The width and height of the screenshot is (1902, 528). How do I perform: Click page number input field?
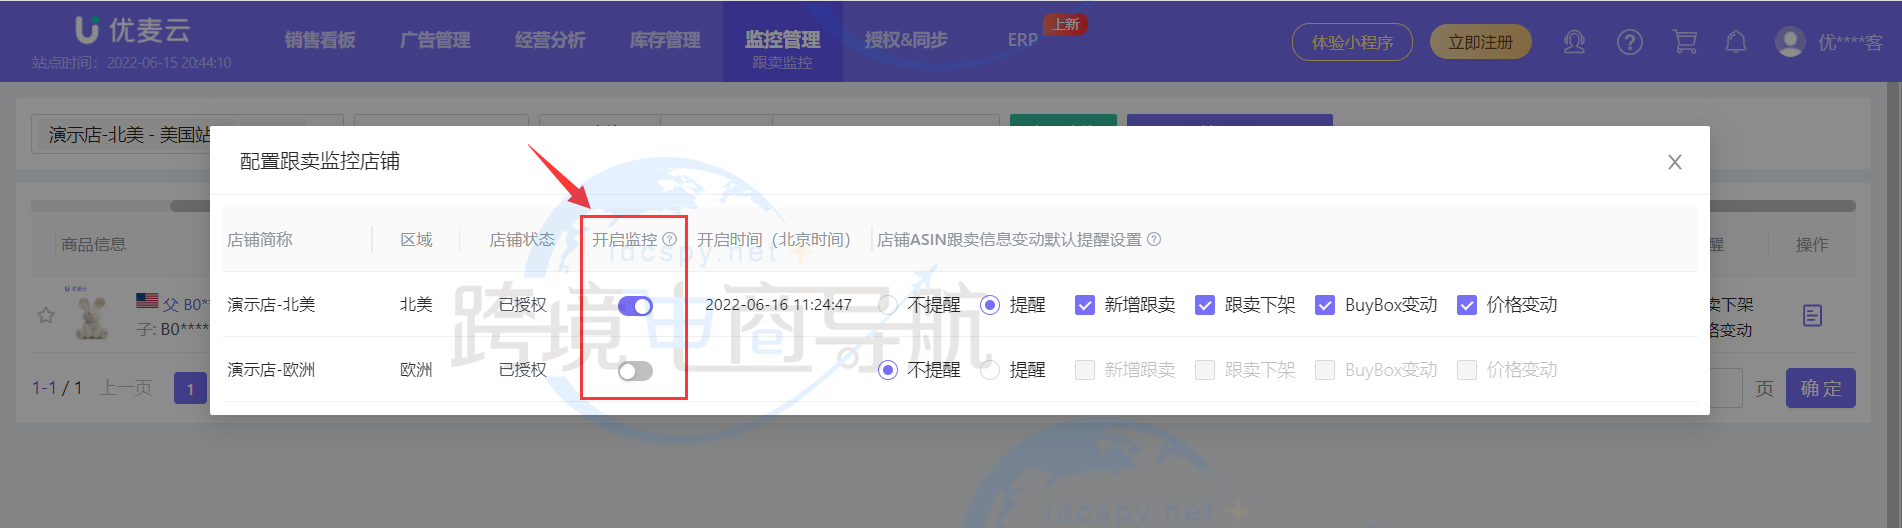click(x=1728, y=388)
